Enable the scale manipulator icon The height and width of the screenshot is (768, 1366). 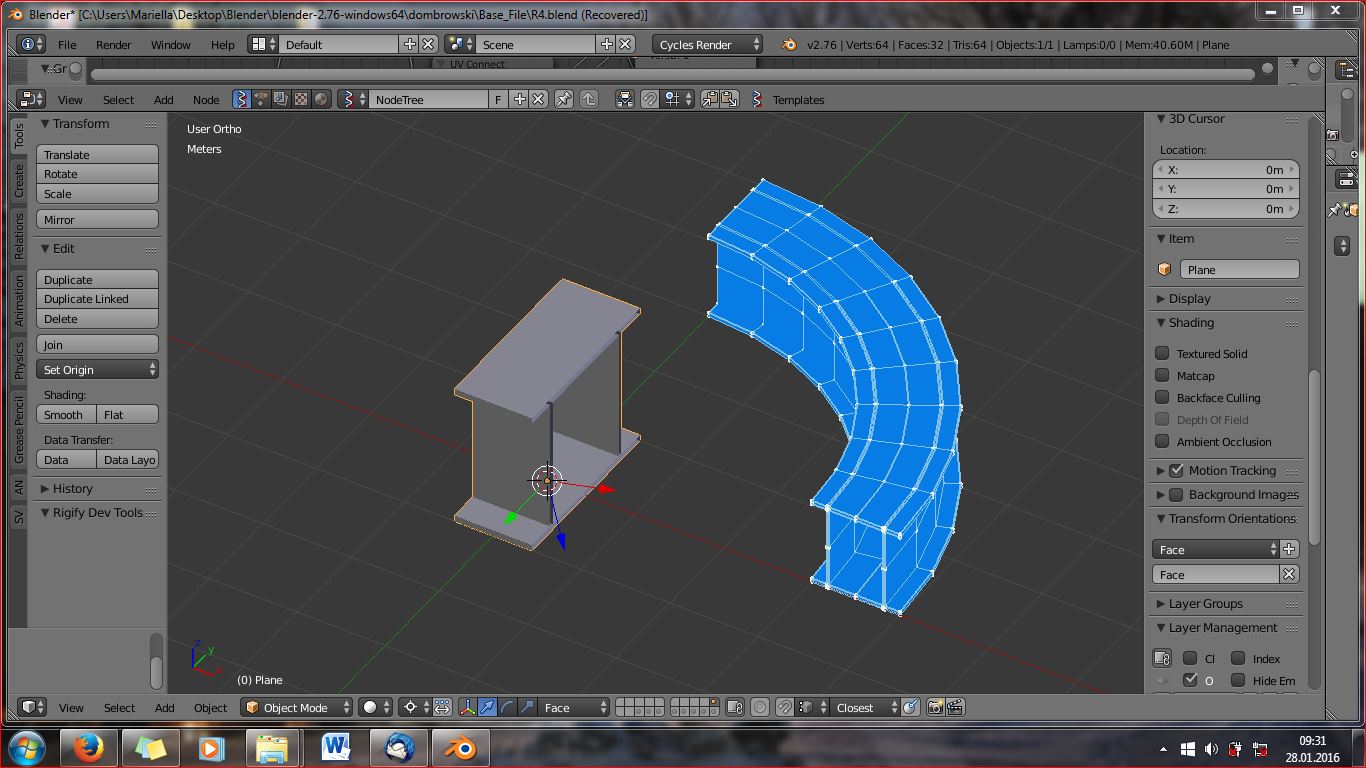pyautogui.click(x=527, y=707)
